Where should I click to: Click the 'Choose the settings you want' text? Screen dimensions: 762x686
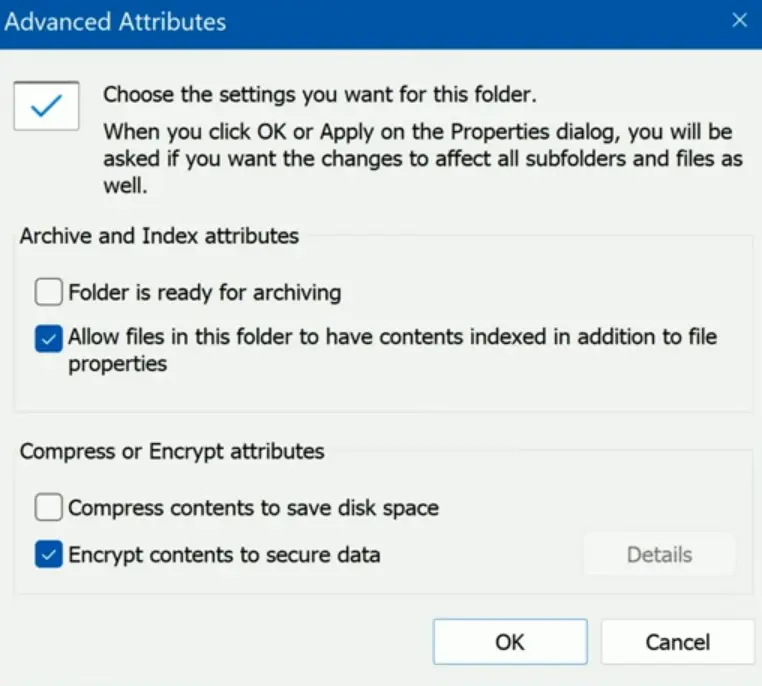click(320, 96)
